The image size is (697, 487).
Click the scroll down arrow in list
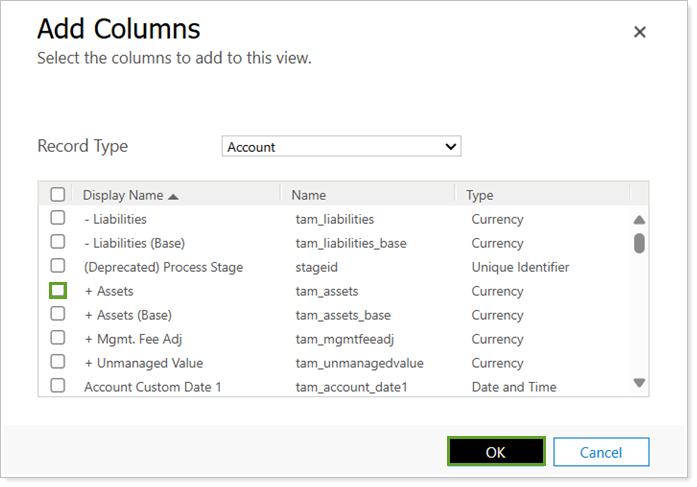(639, 382)
